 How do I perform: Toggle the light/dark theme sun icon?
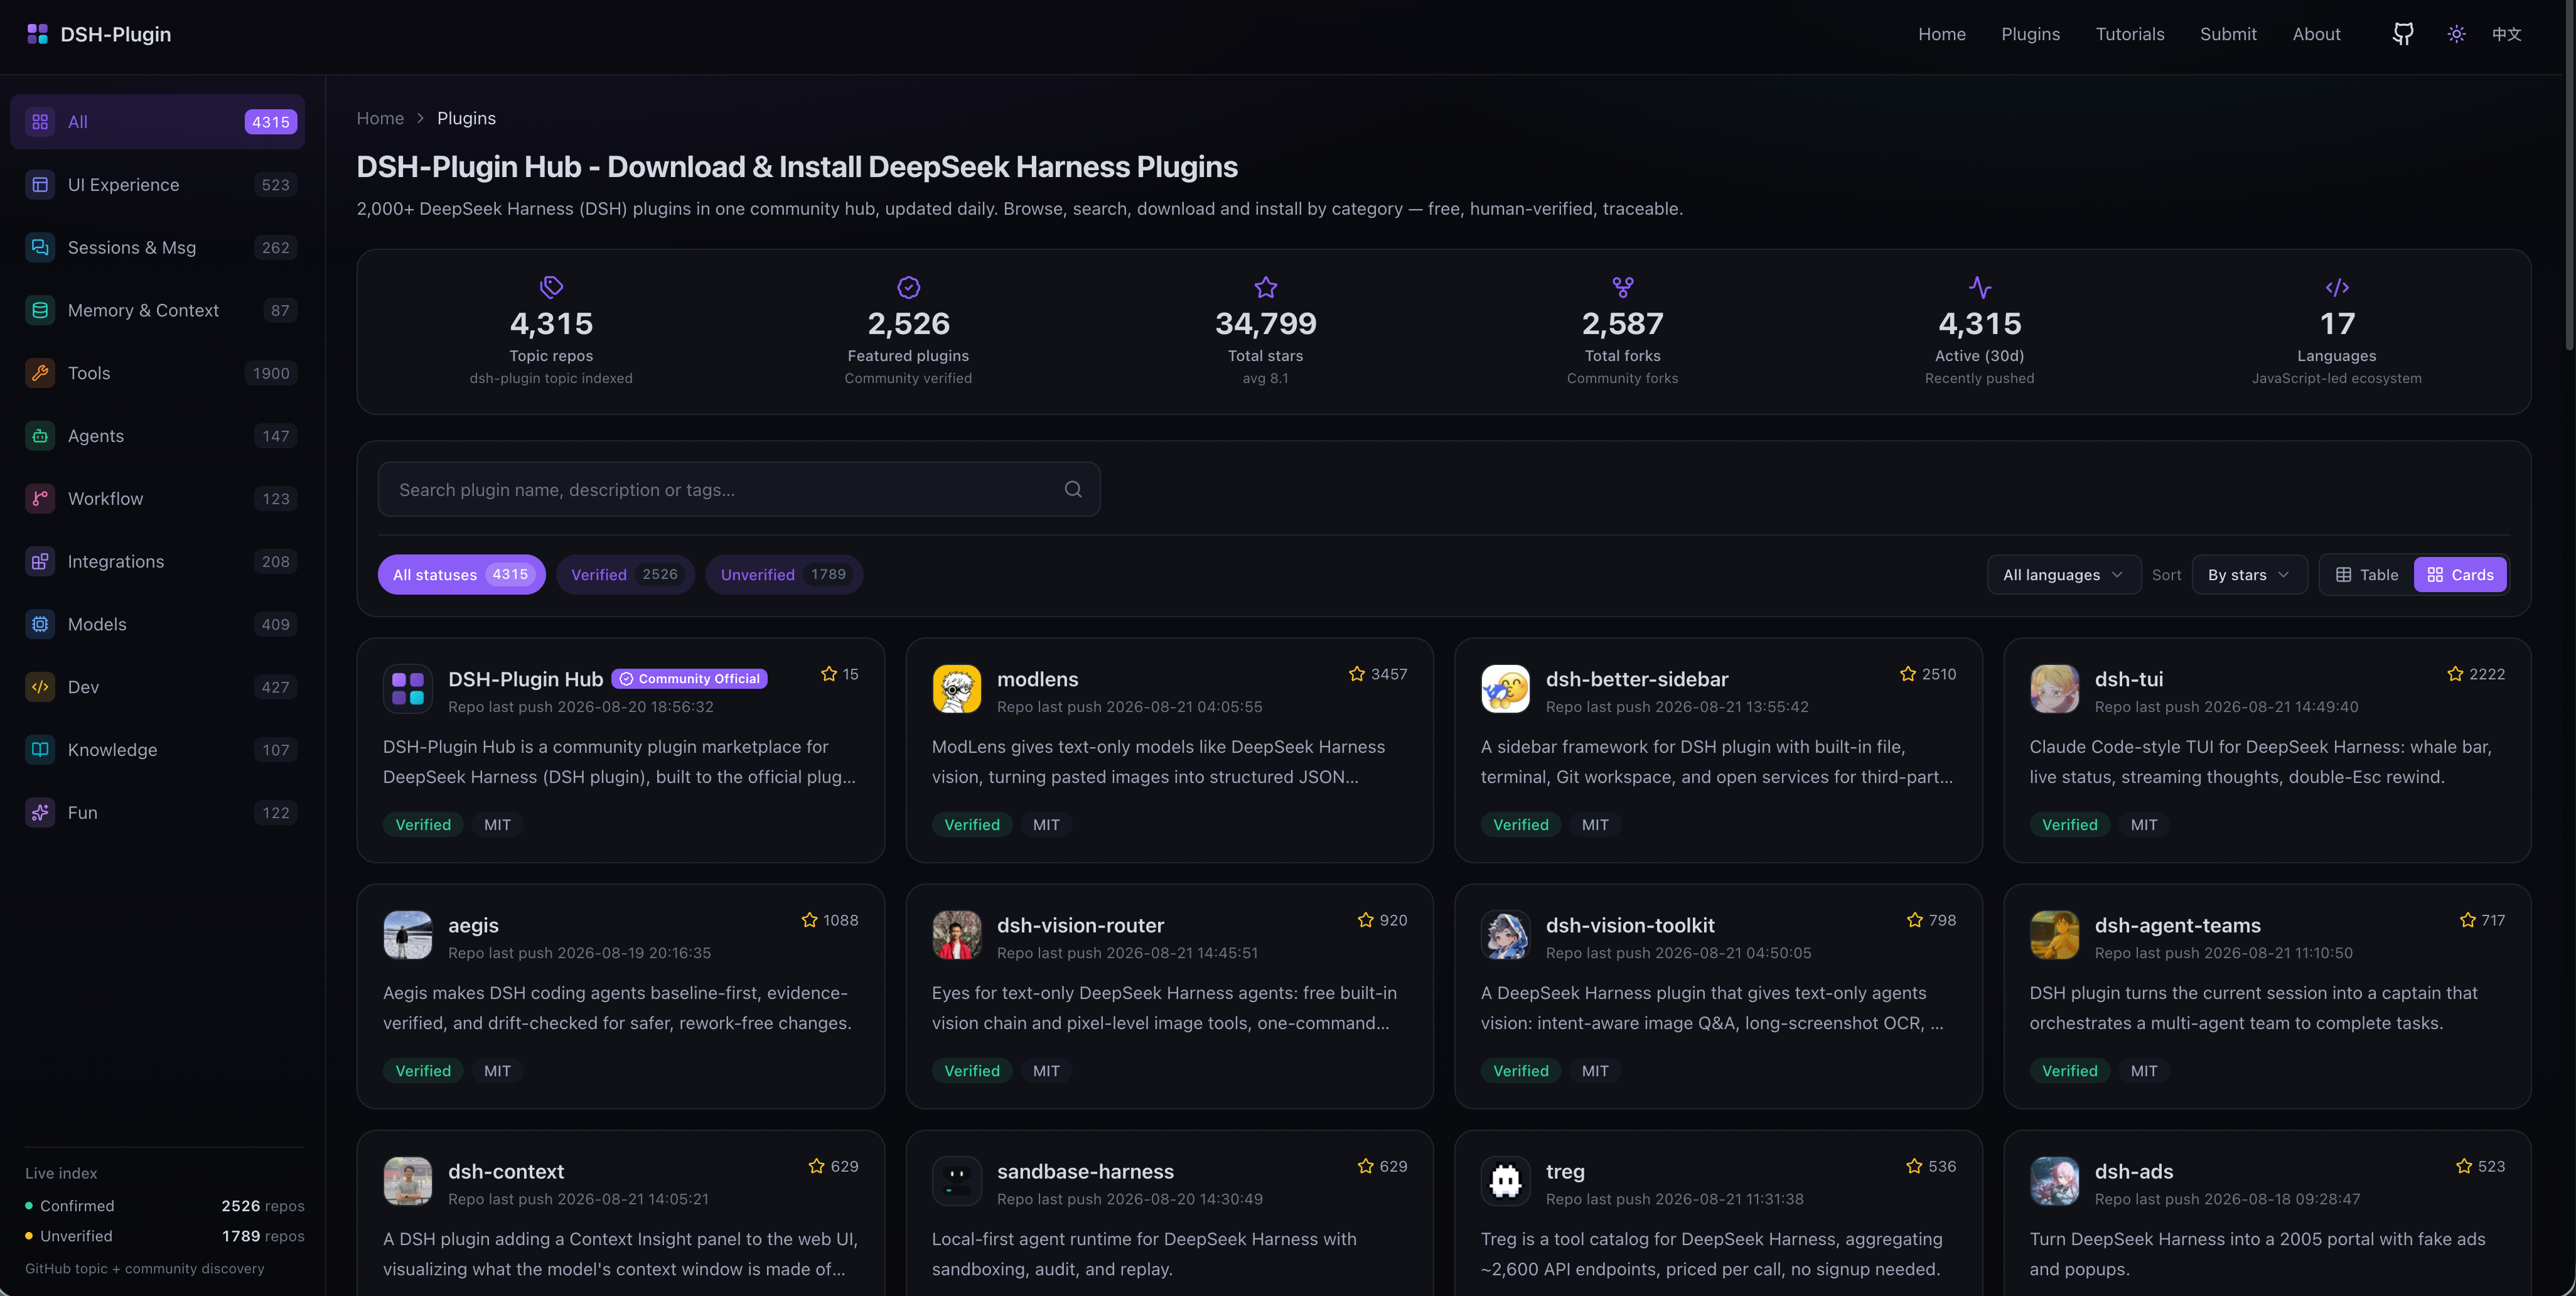pos(2456,34)
